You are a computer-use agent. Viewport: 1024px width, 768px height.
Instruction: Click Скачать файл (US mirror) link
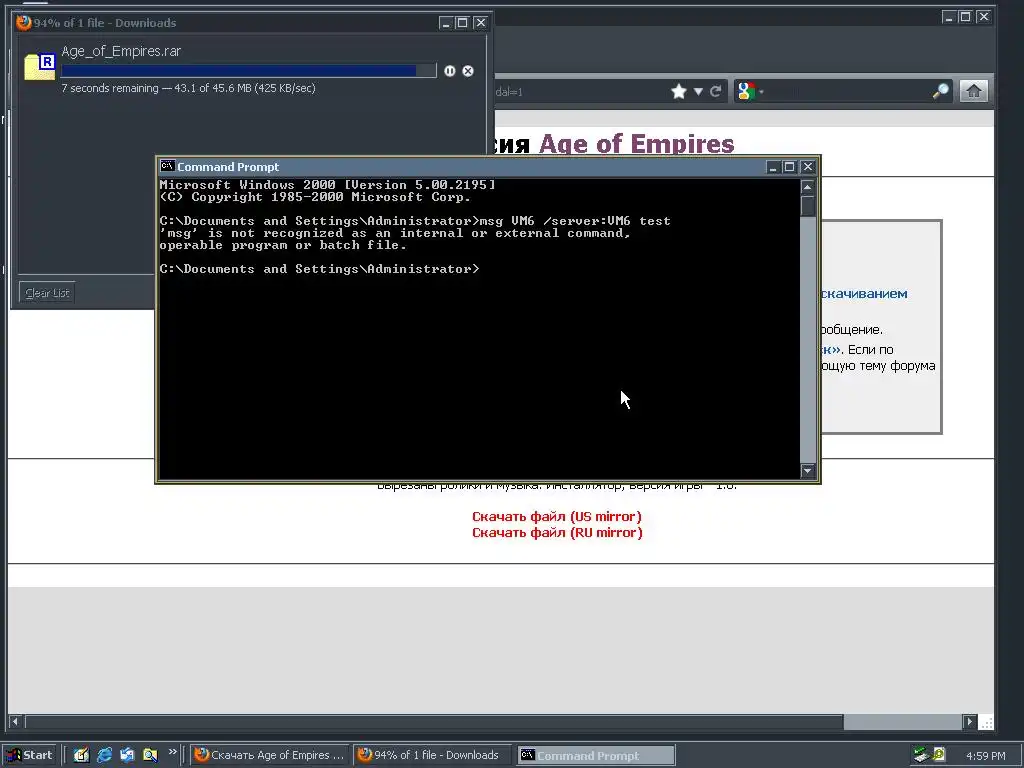click(x=556, y=517)
